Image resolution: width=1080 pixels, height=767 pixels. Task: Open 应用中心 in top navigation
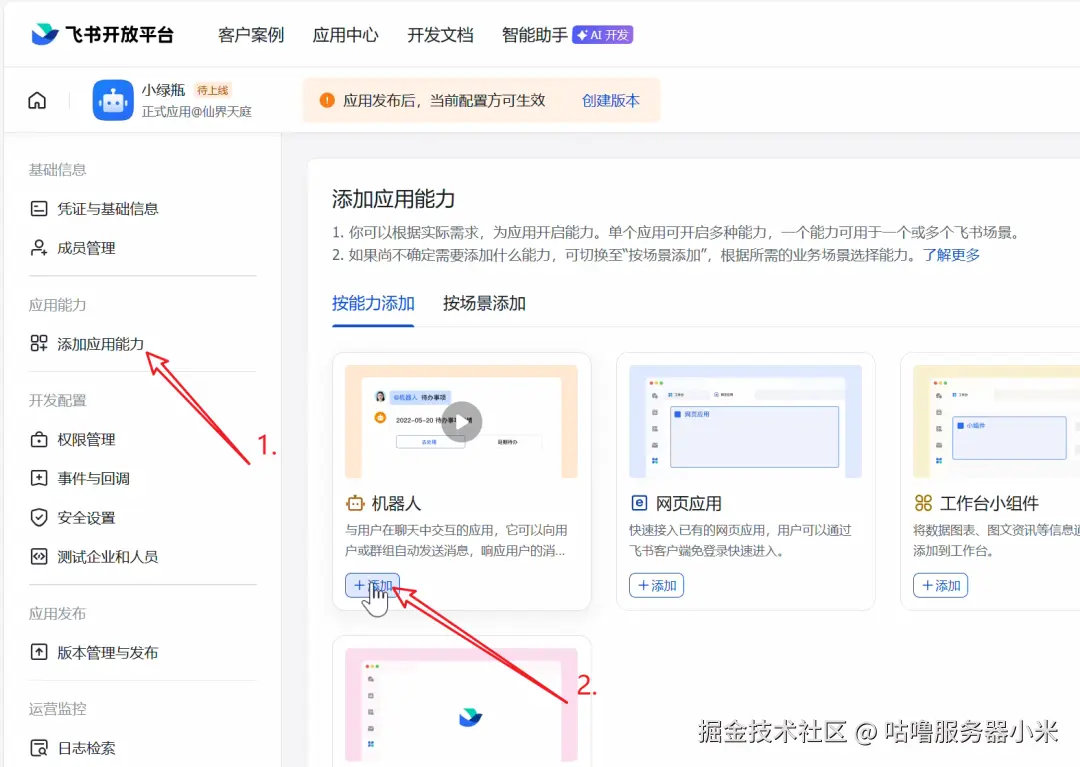point(346,35)
